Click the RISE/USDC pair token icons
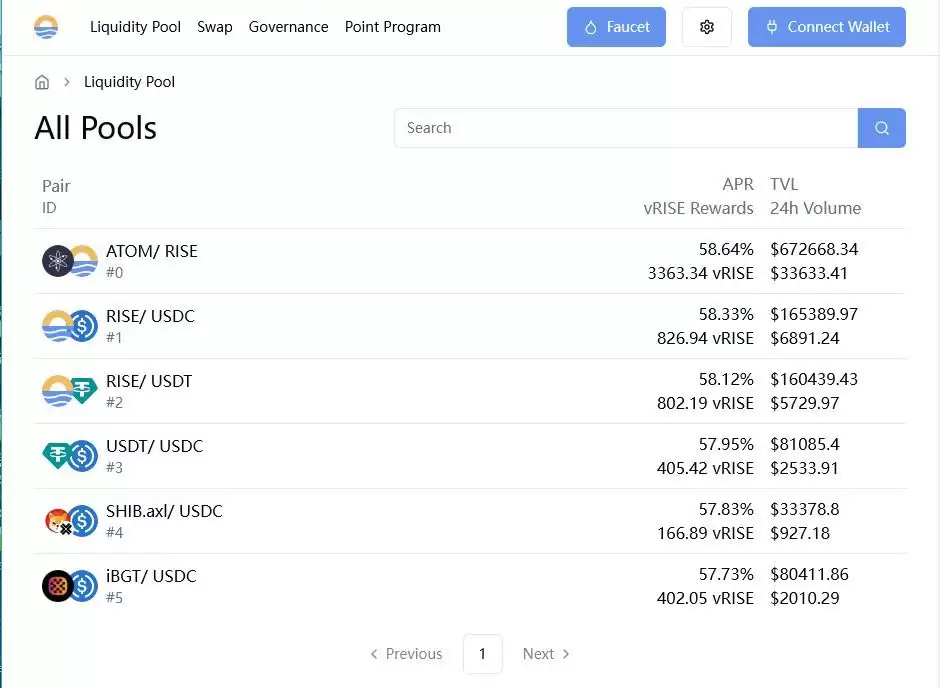 point(69,326)
